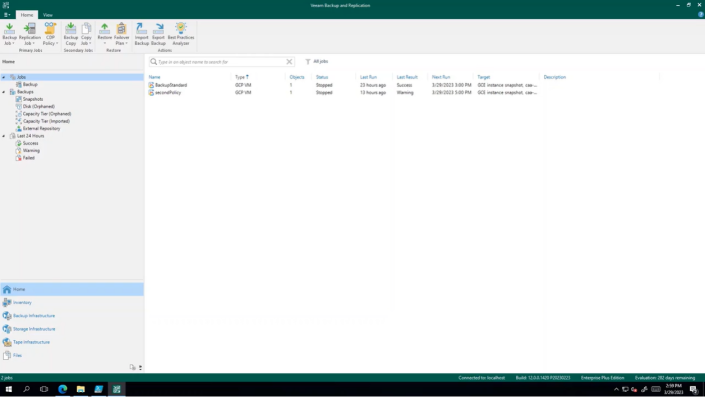The image size is (705, 397).
Task: Switch to the Home ribbon tab
Action: (27, 15)
